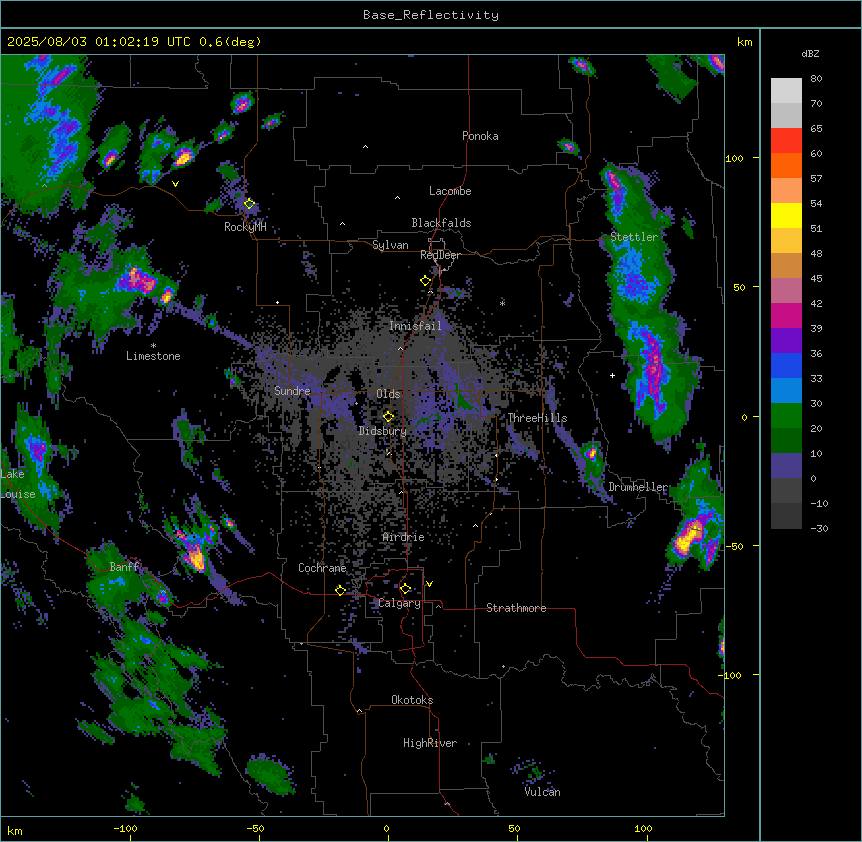Click the yellow diamond marker above RockyMH

click(x=249, y=204)
